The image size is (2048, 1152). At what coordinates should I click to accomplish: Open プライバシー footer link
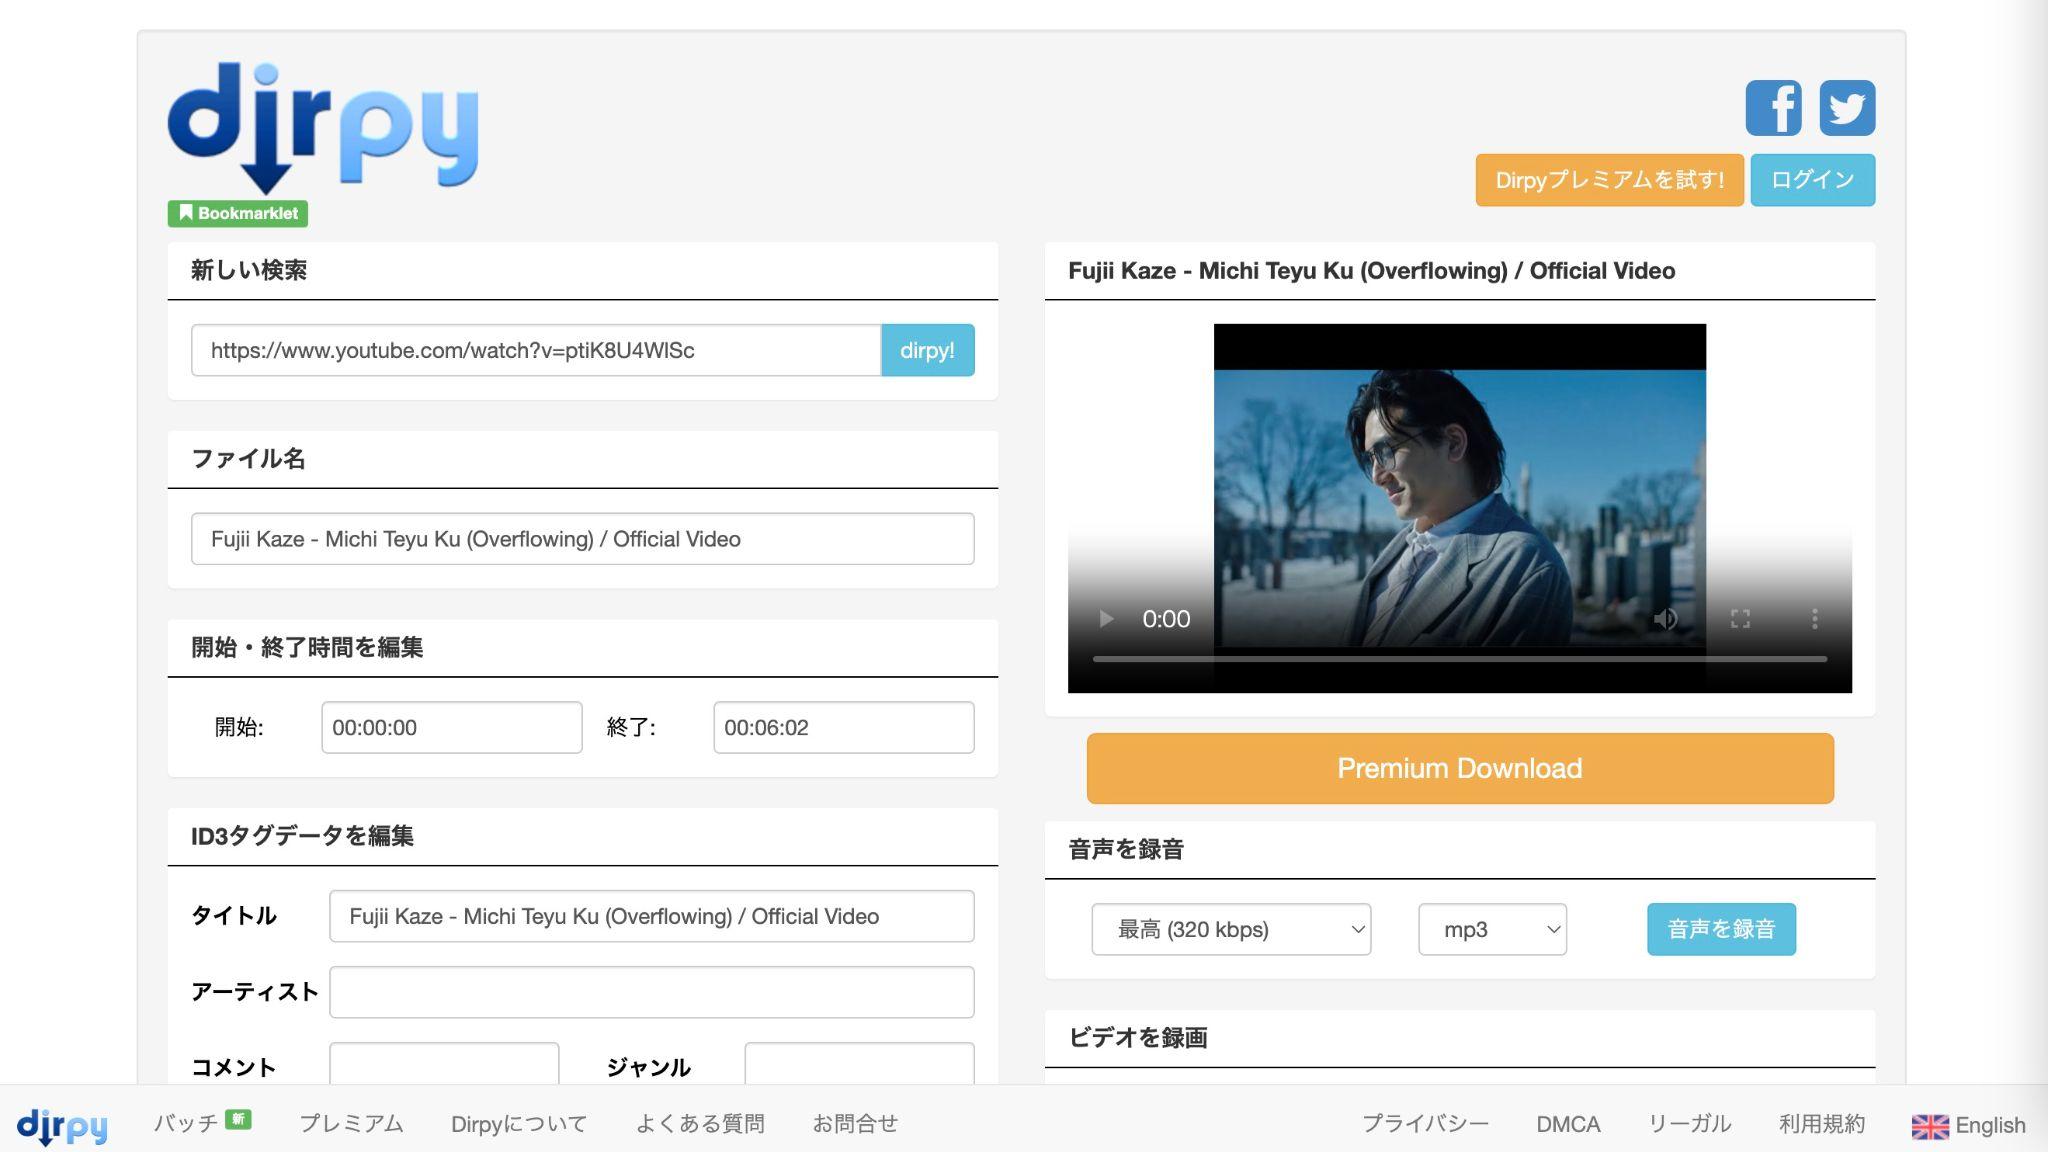(x=1425, y=1124)
